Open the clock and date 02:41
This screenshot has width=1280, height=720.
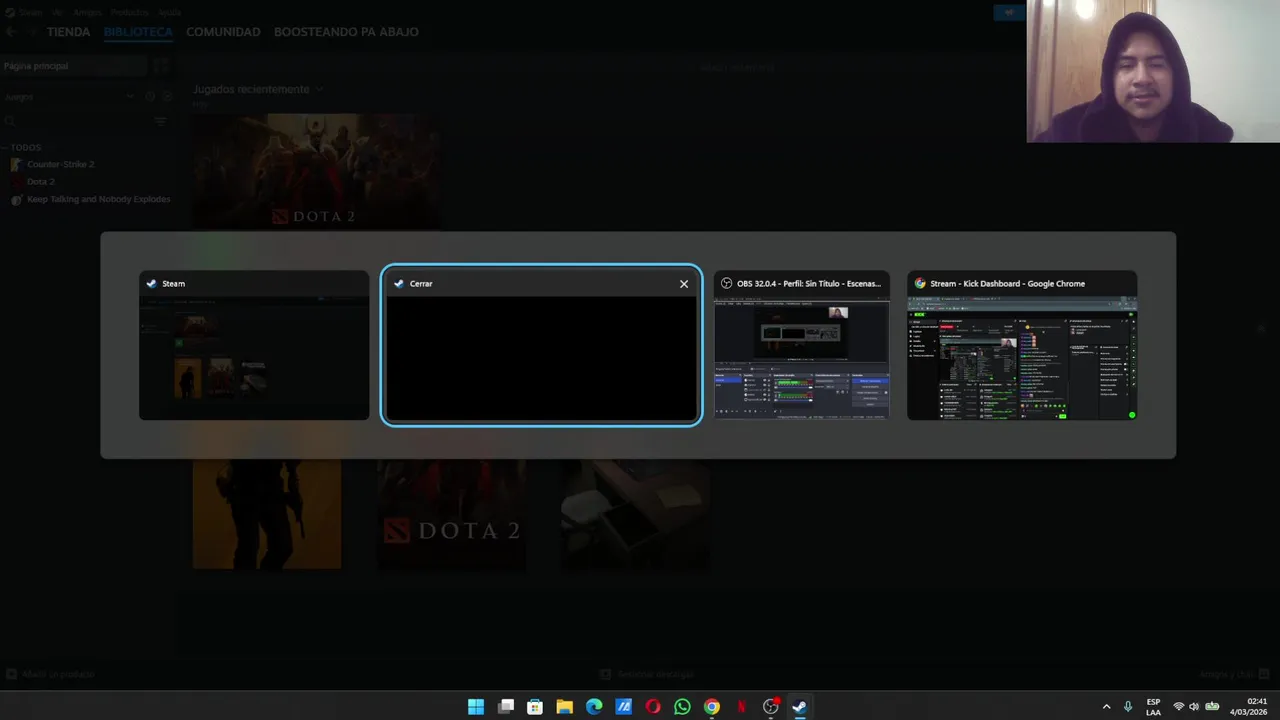(1249, 707)
